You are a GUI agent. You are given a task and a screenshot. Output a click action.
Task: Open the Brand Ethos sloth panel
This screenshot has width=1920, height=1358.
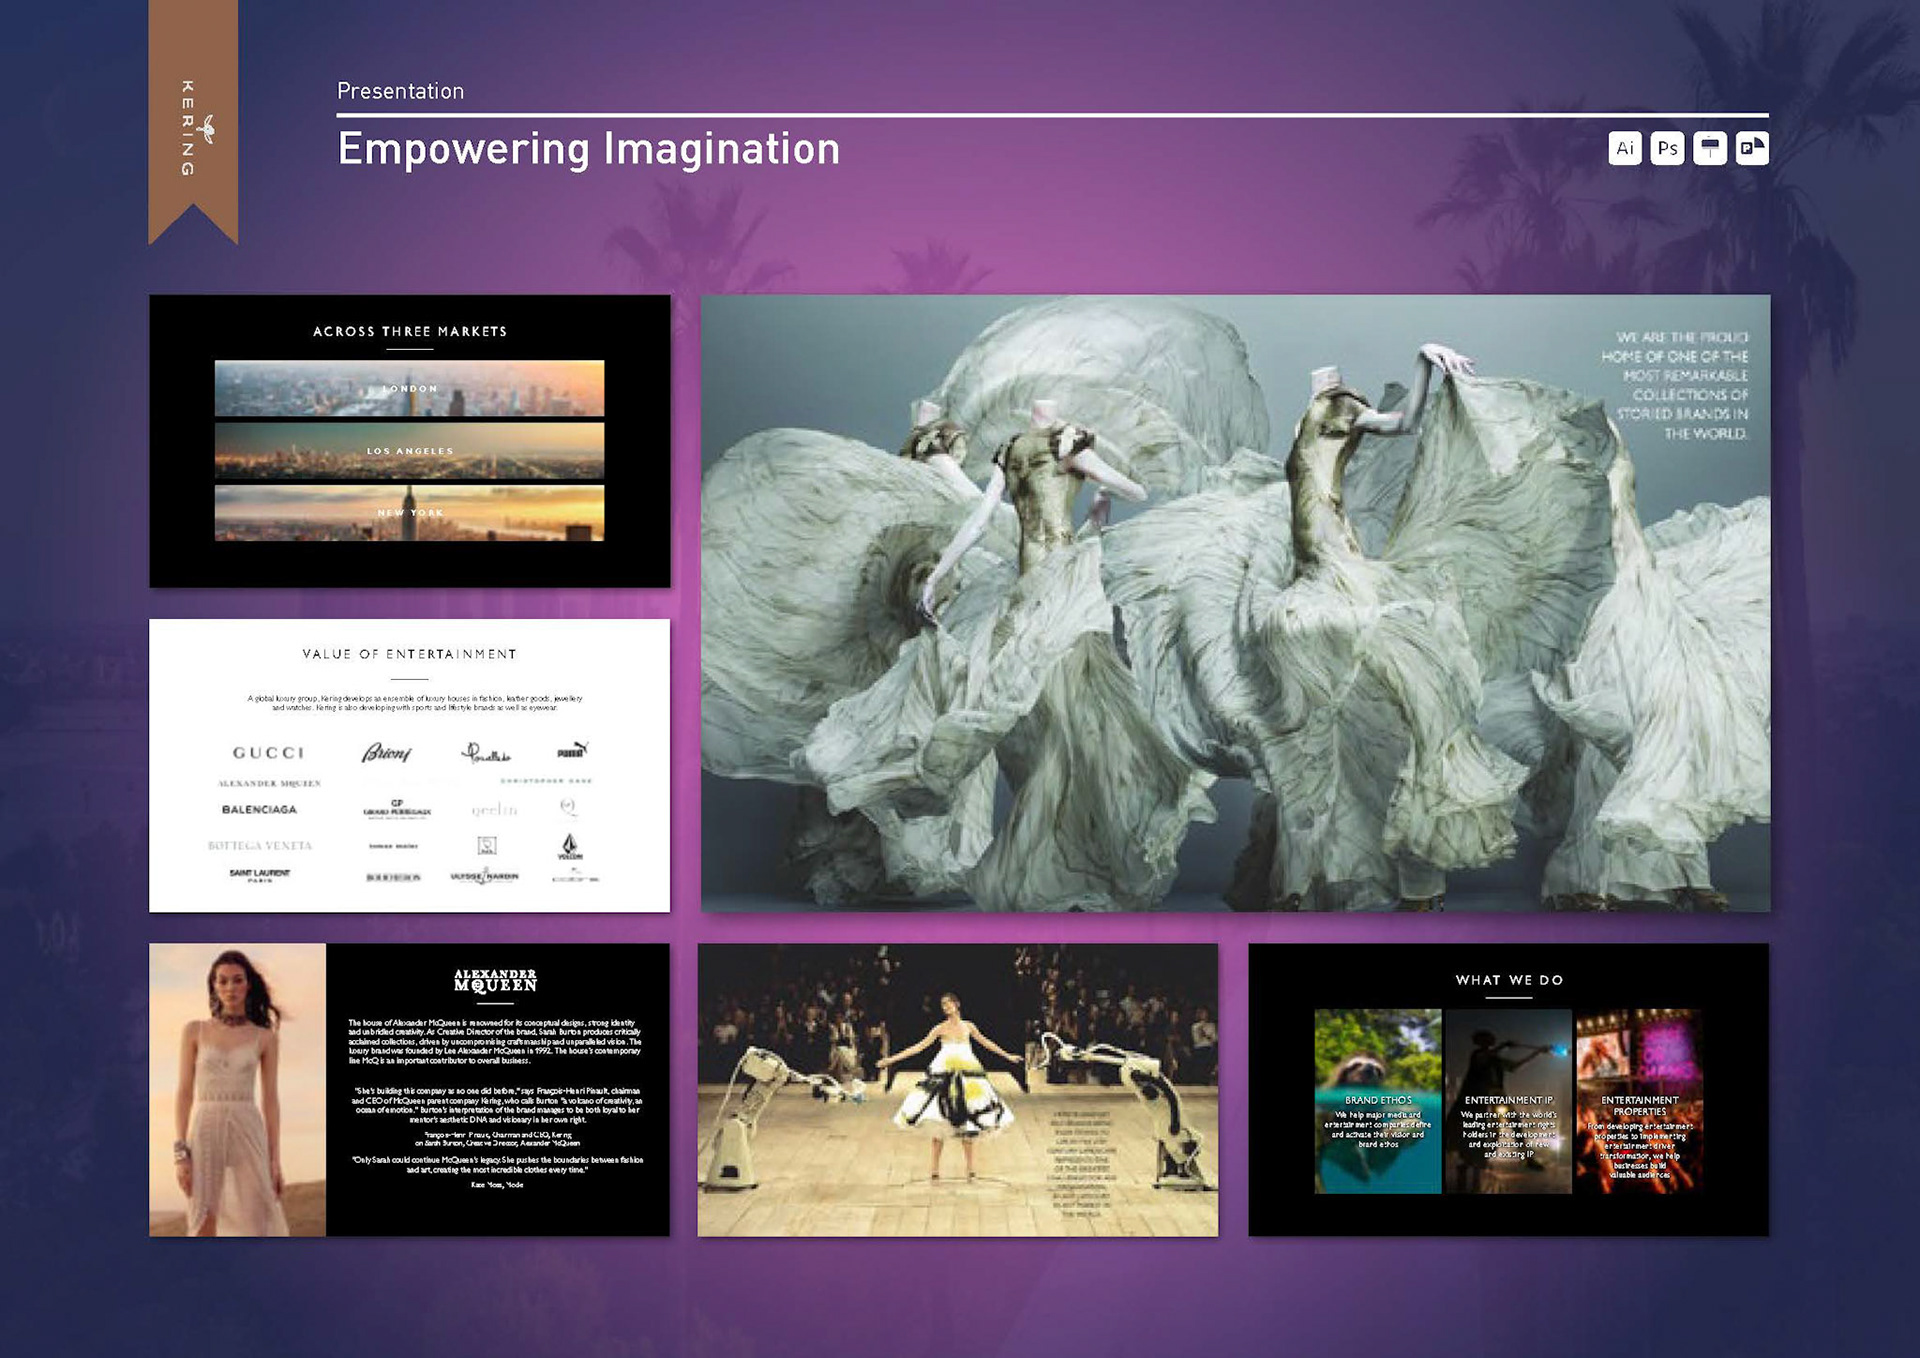tap(1377, 1100)
